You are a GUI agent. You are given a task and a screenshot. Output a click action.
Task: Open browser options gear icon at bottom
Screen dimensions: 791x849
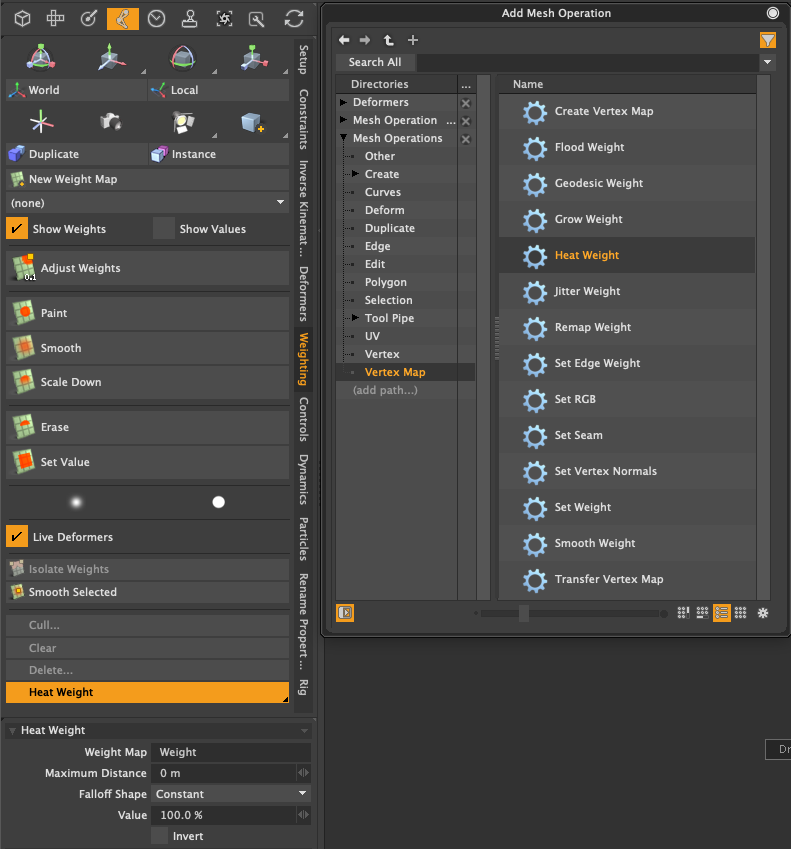(x=762, y=613)
